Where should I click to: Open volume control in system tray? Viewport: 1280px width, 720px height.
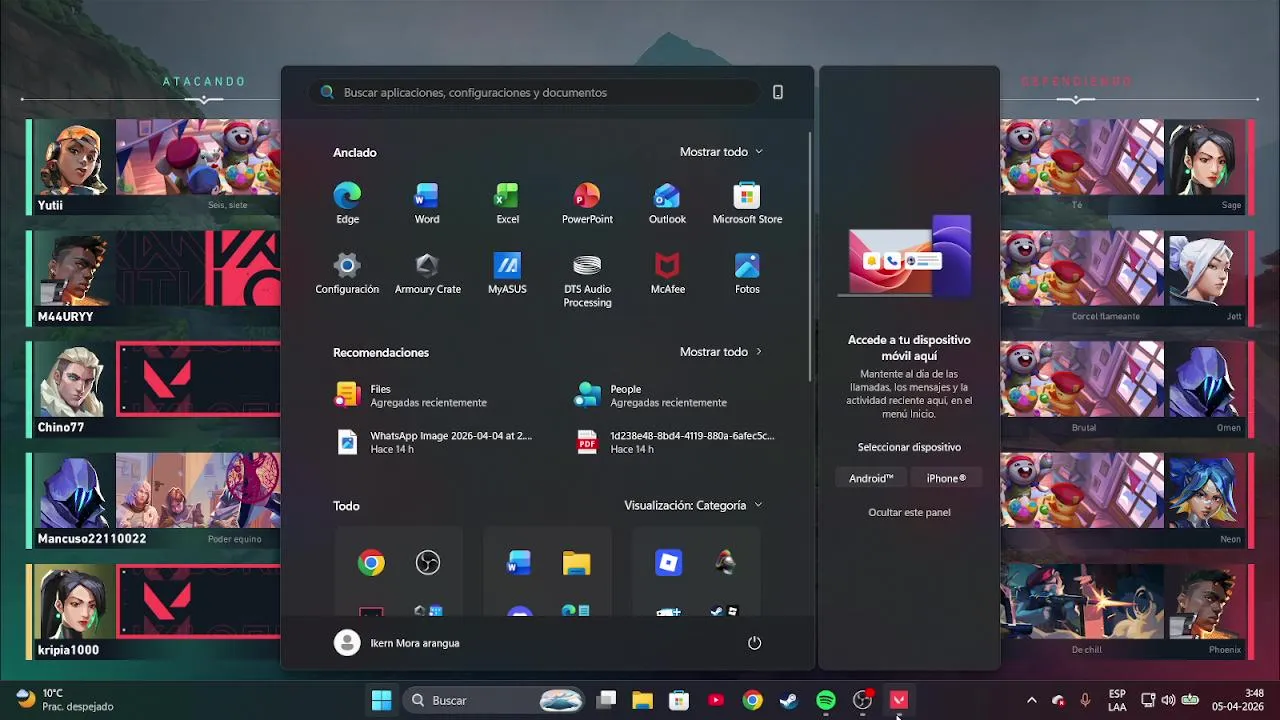pos(1168,700)
